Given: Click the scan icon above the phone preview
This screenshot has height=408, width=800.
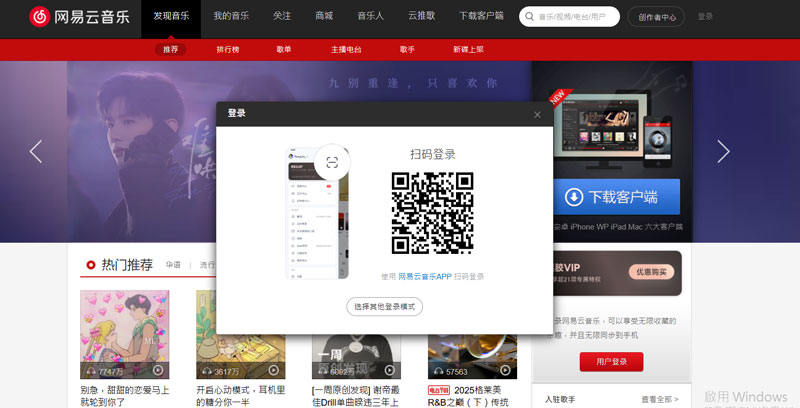Looking at the screenshot, I should coord(332,163).
